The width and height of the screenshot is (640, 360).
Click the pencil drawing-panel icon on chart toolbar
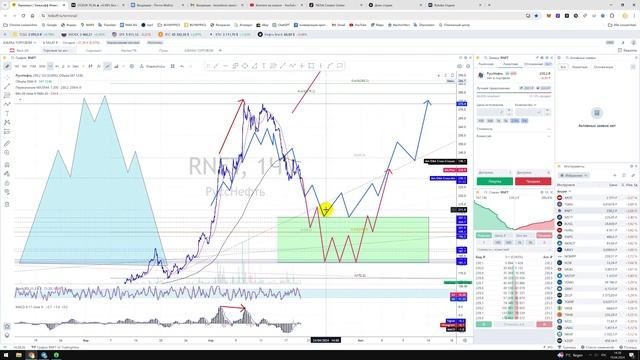pos(7,66)
